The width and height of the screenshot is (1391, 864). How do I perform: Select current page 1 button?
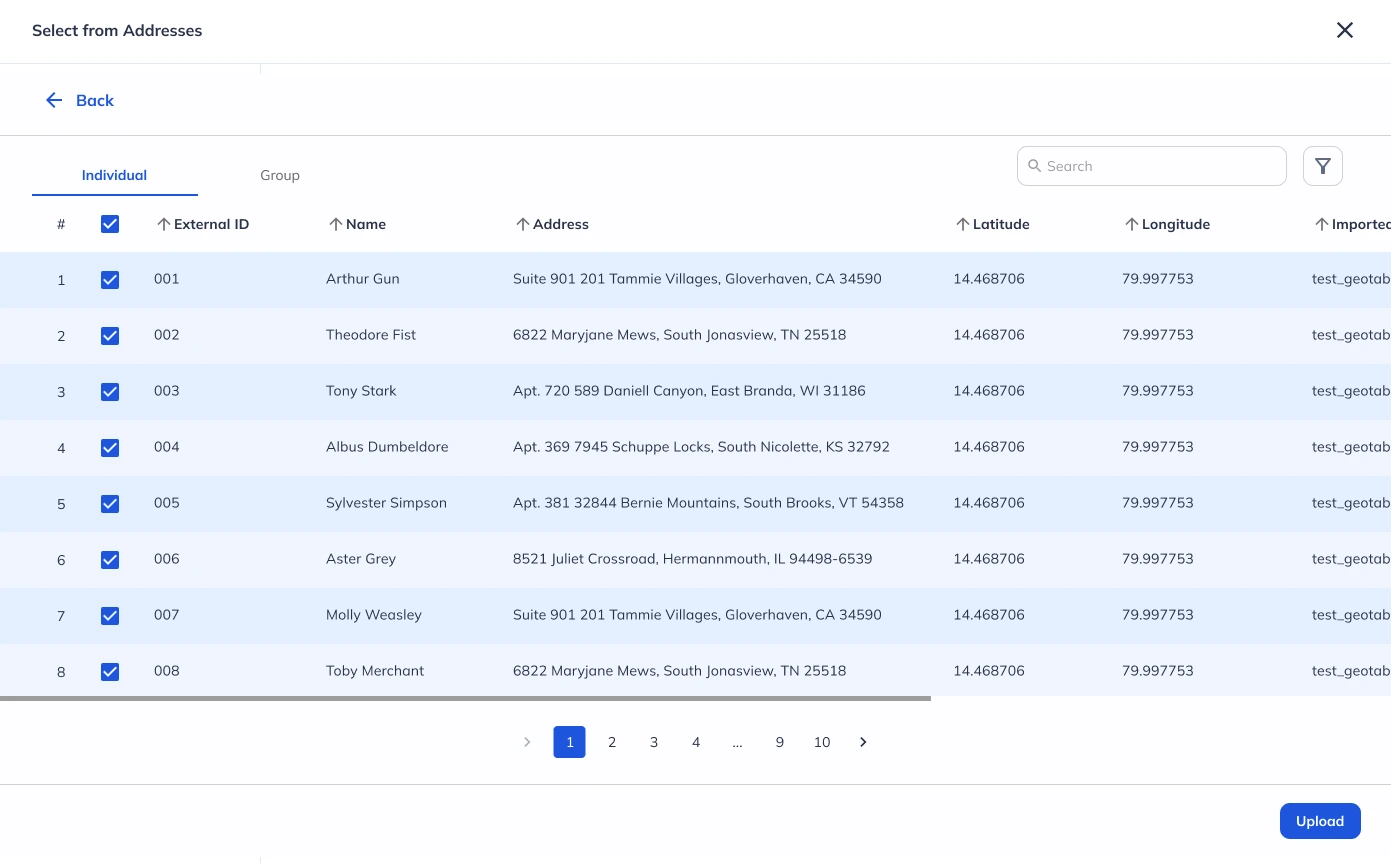pyautogui.click(x=569, y=742)
